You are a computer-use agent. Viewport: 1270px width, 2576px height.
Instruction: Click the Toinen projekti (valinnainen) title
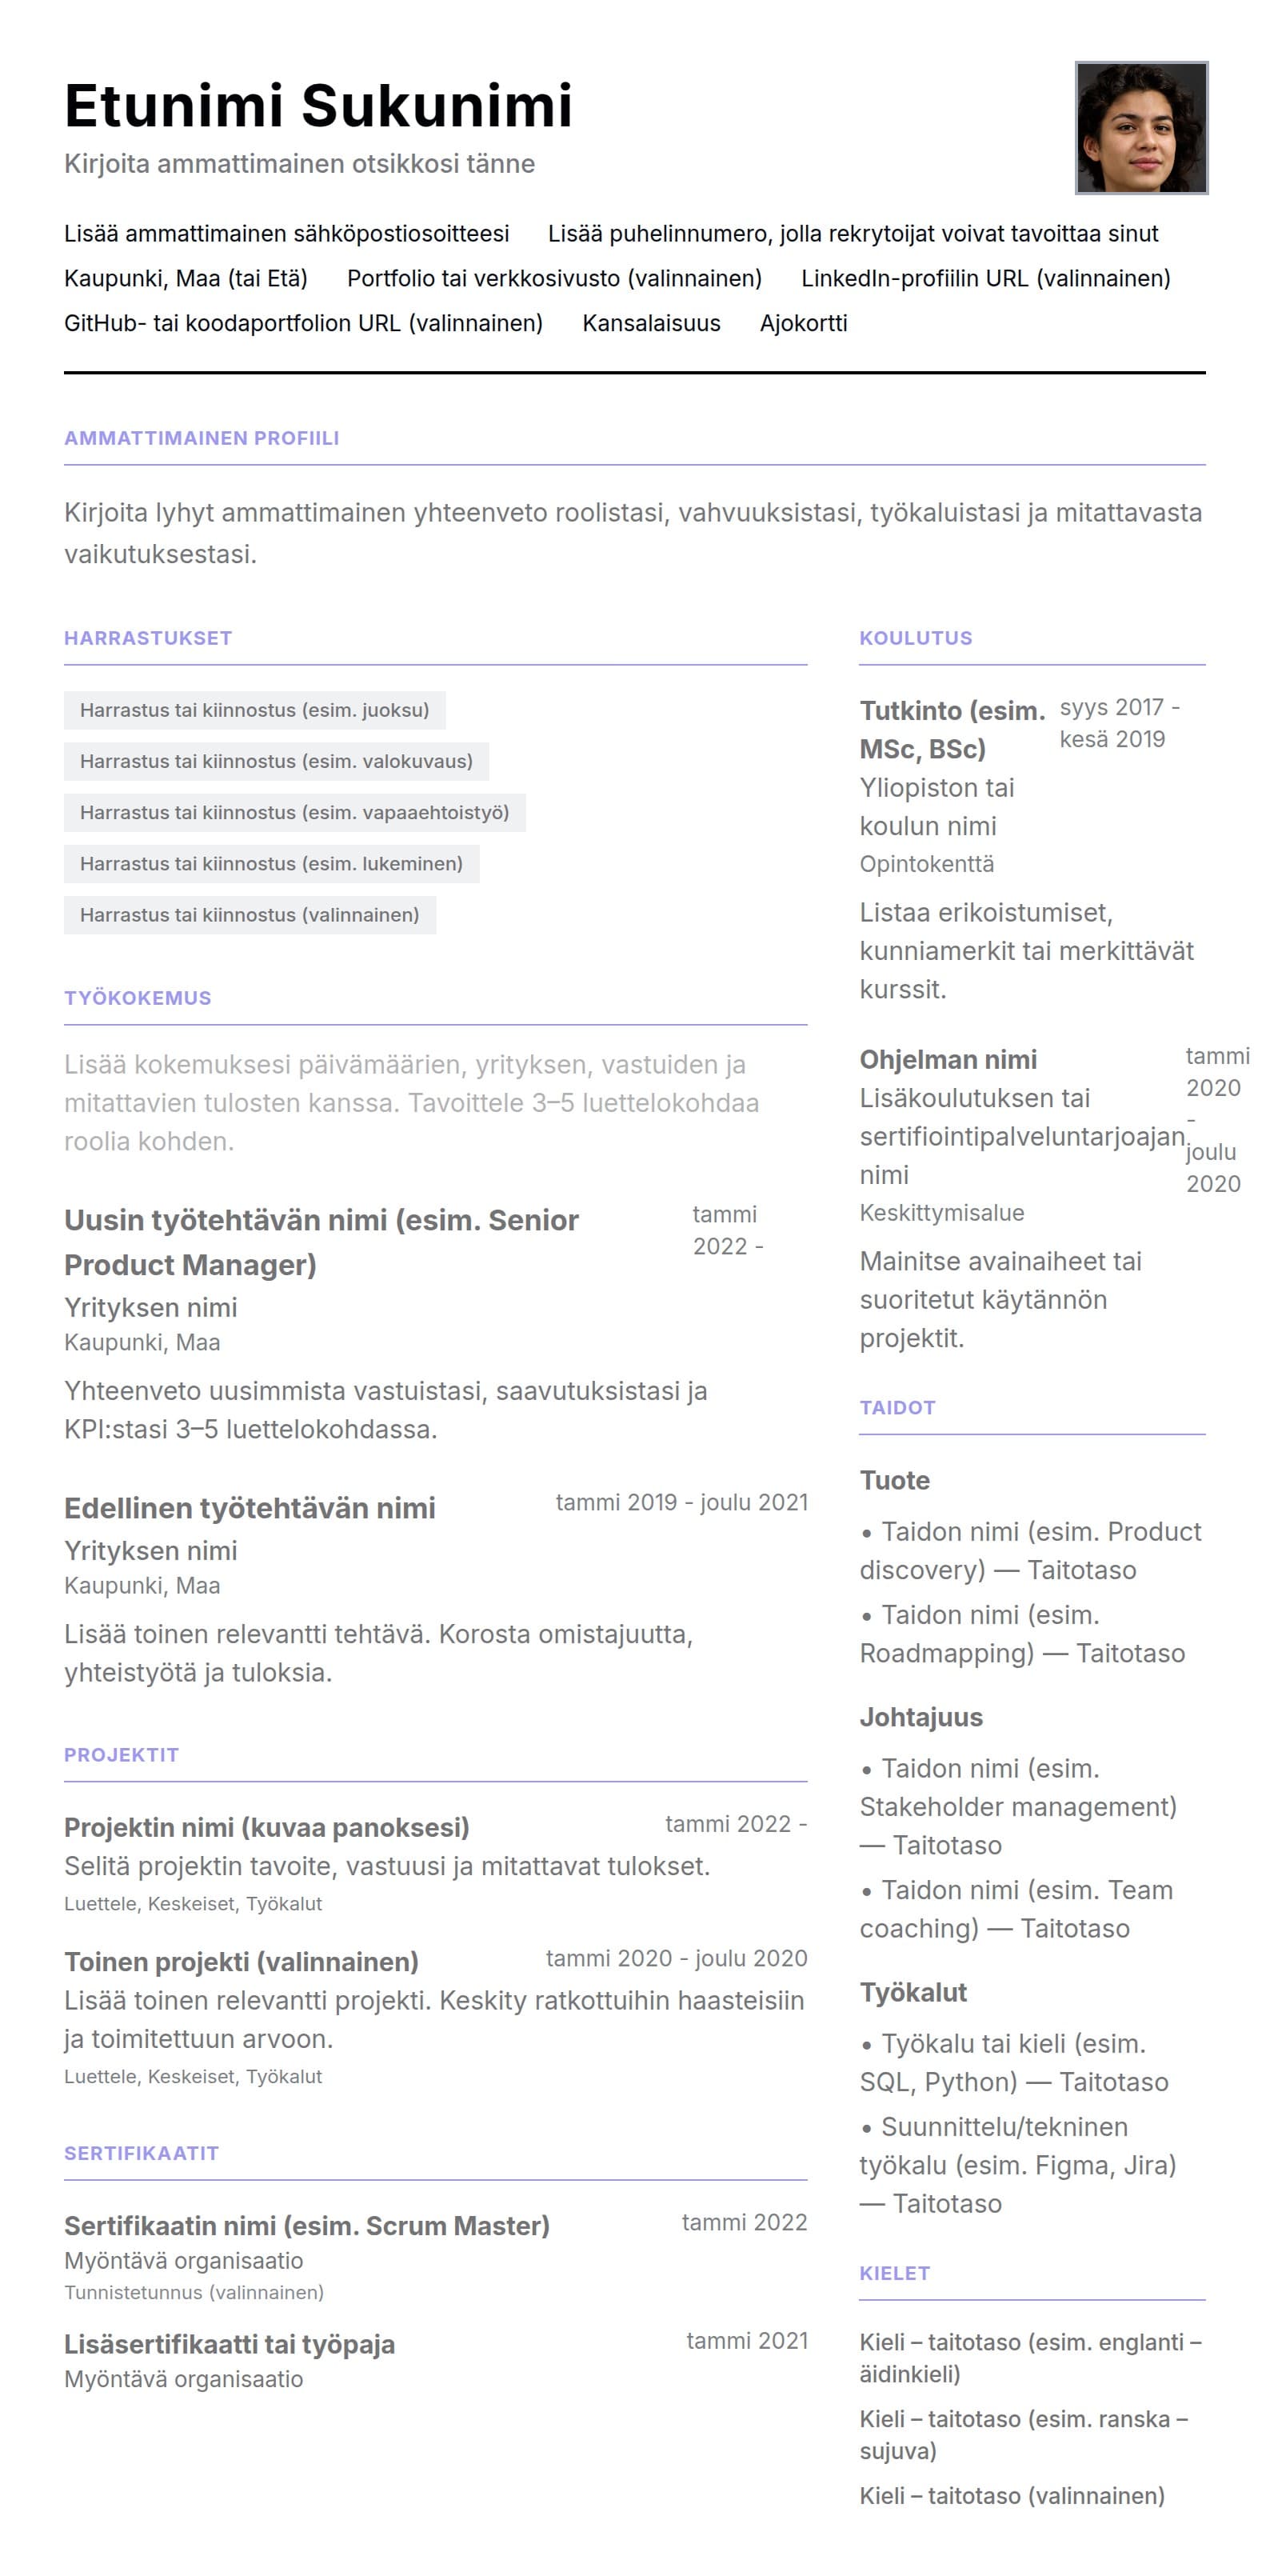click(241, 1962)
